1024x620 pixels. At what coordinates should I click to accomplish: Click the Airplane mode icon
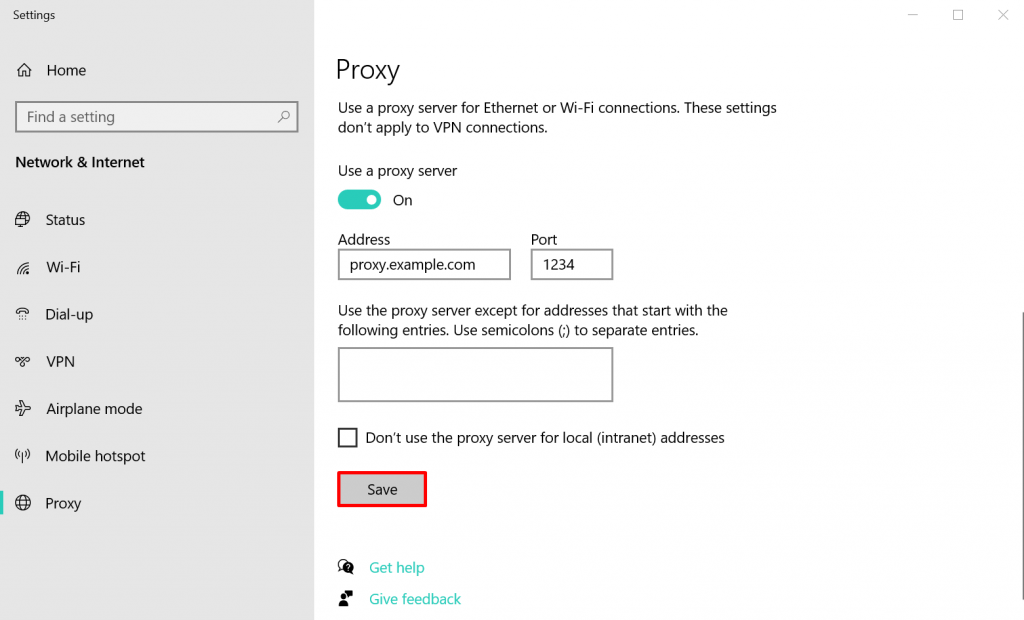click(x=23, y=409)
